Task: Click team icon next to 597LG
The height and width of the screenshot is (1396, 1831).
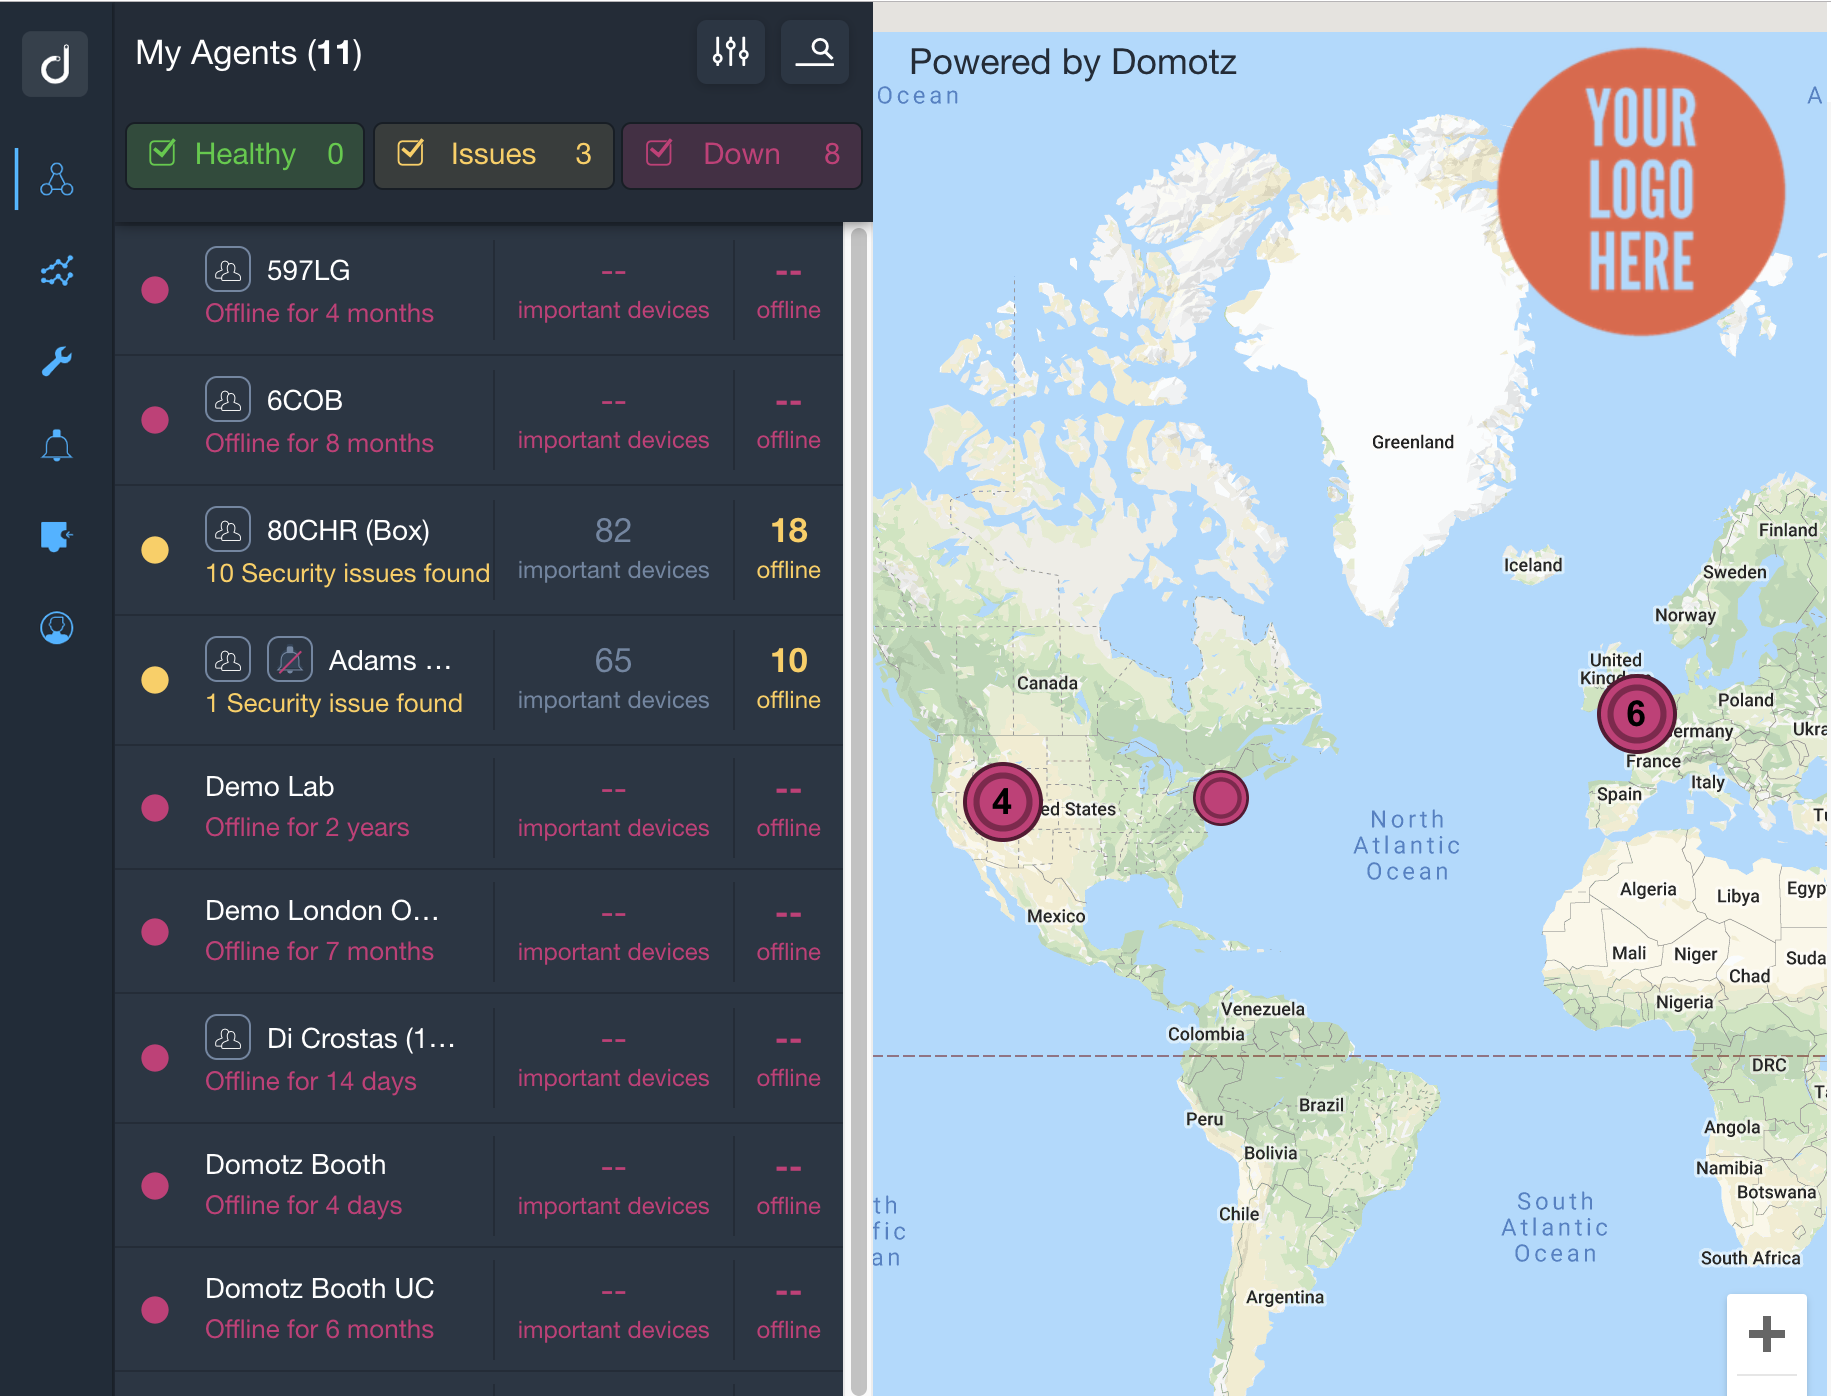Action: click(228, 269)
